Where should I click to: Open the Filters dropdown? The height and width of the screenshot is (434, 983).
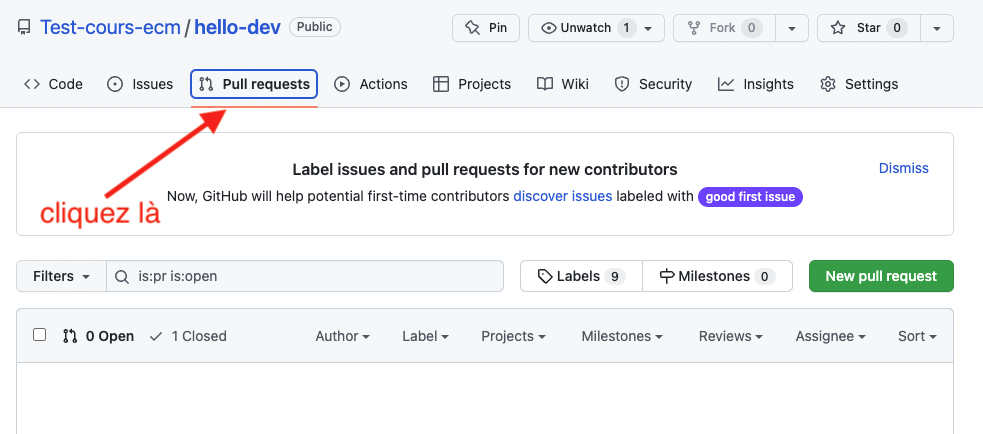click(x=61, y=276)
